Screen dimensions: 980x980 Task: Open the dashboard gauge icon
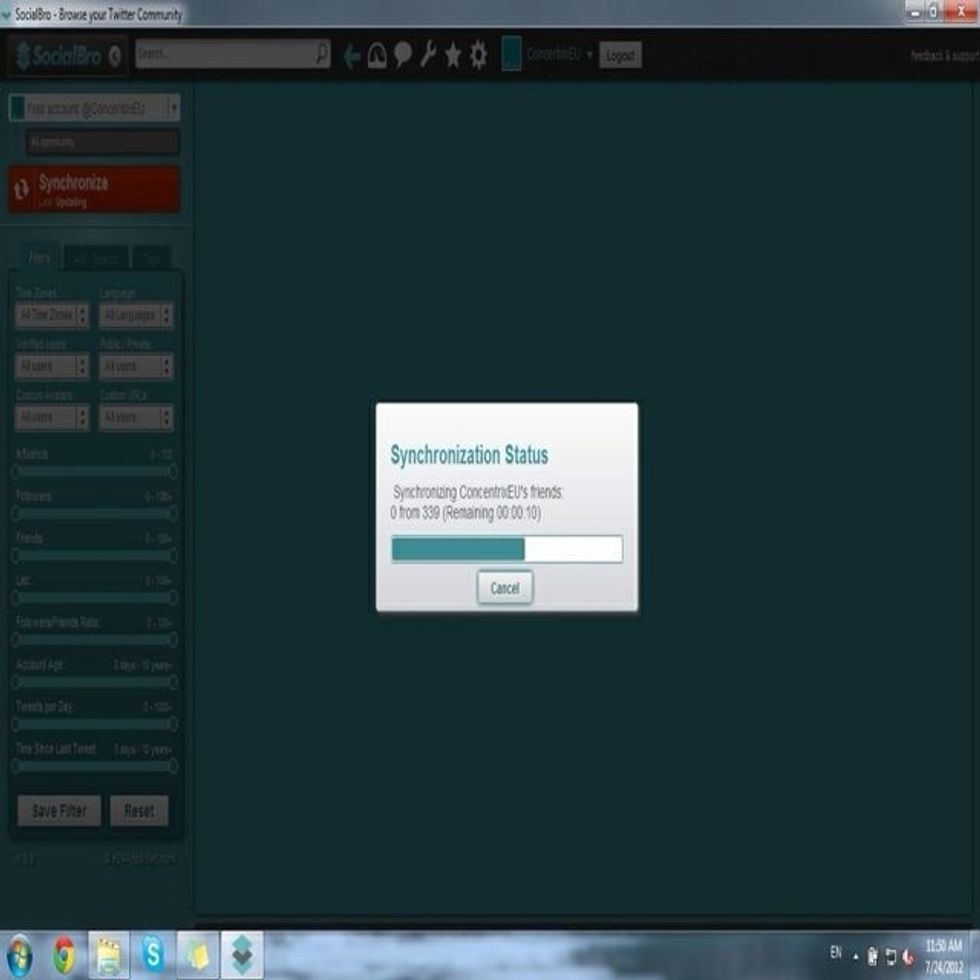click(x=377, y=56)
